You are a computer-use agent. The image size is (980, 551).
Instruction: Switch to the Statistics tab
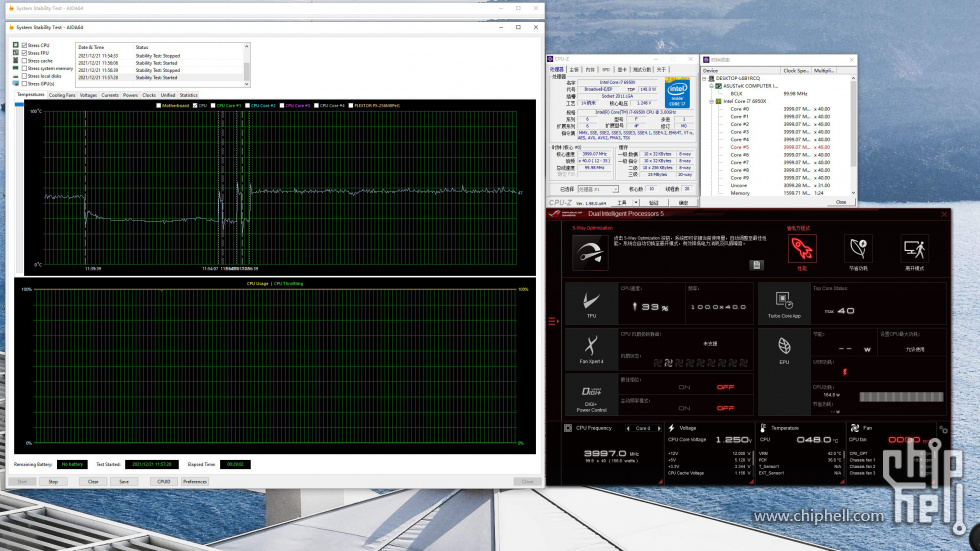(188, 95)
